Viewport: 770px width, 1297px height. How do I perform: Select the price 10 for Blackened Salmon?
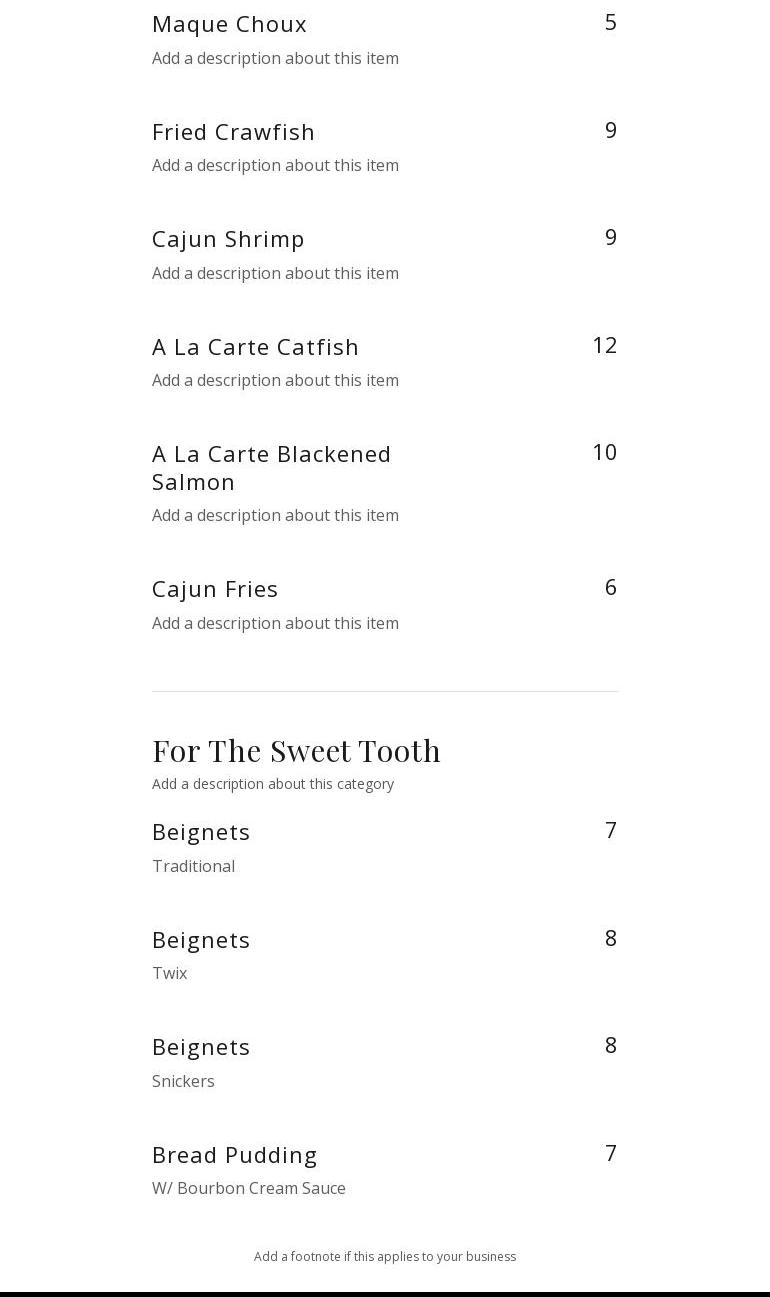click(x=604, y=452)
